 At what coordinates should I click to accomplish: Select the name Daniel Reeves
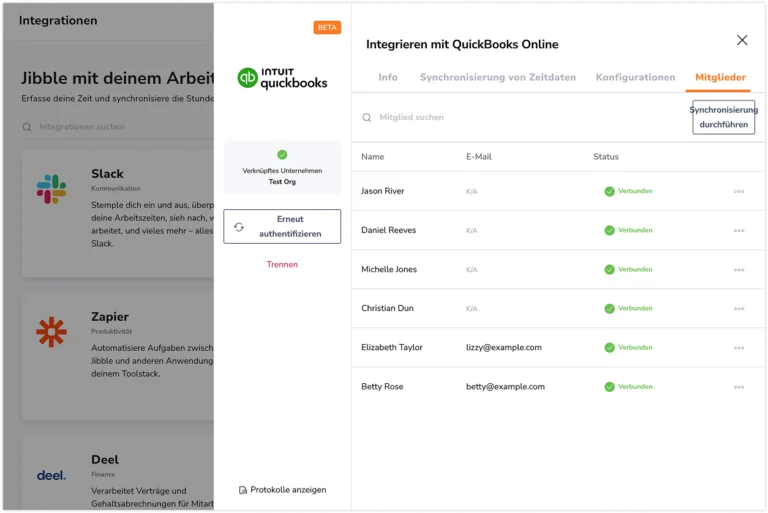click(x=388, y=230)
